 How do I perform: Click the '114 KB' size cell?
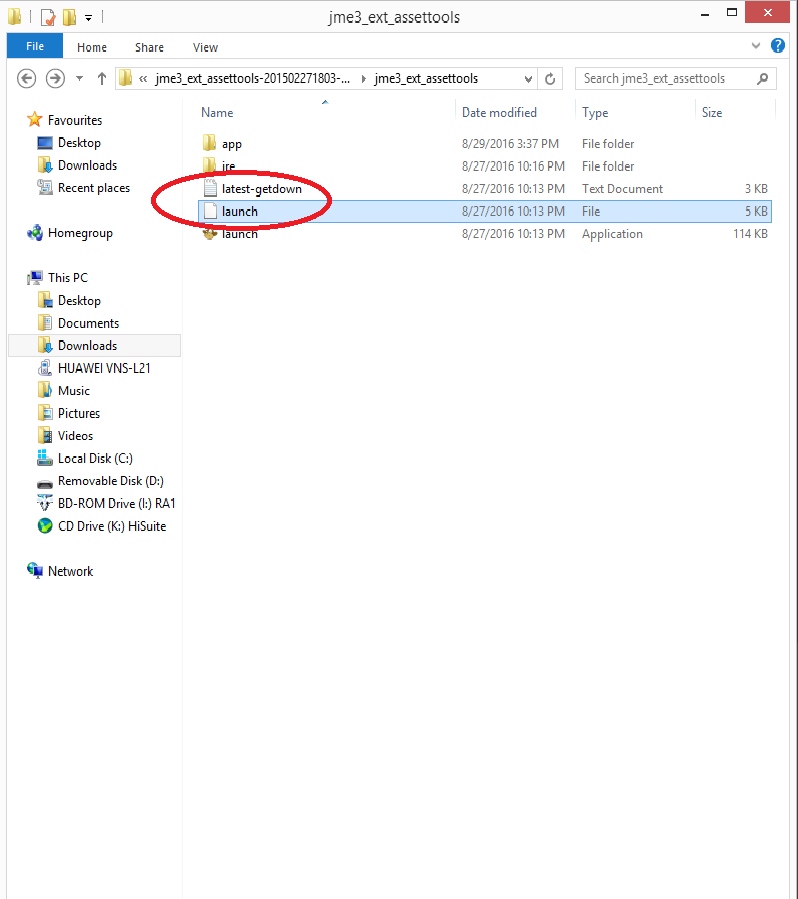[x=750, y=234]
